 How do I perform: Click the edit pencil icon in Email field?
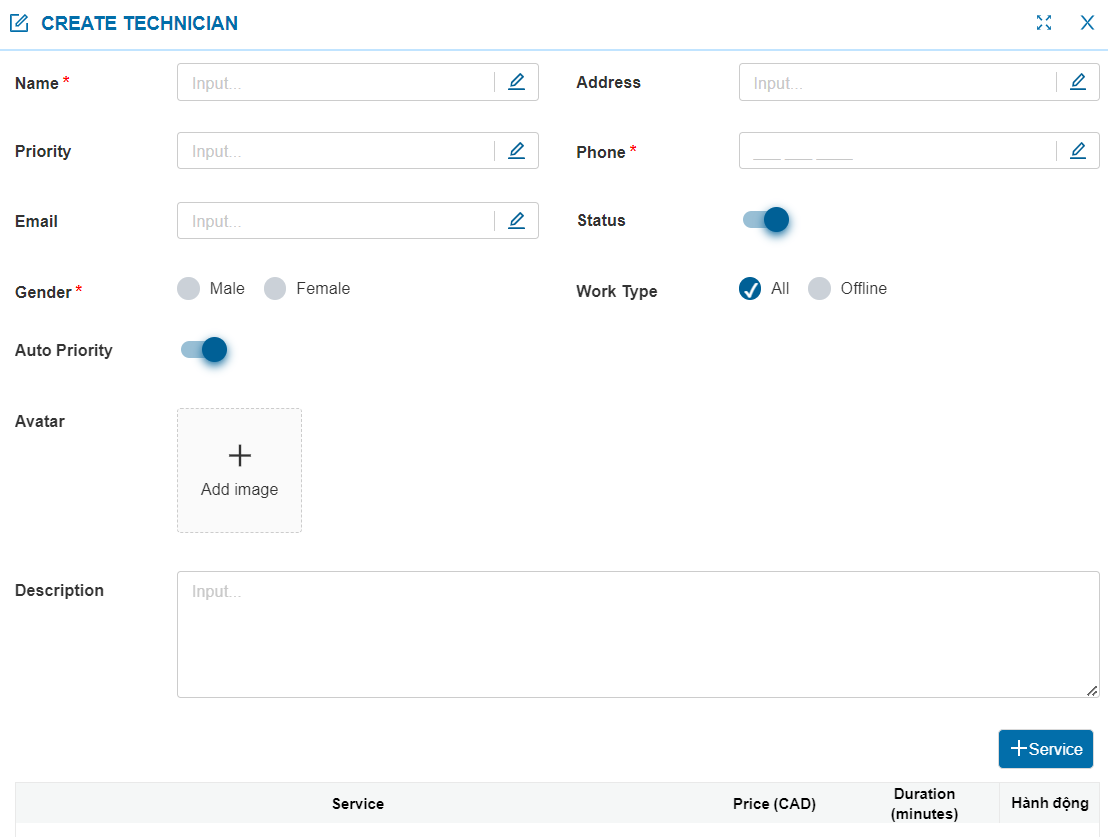tap(517, 221)
